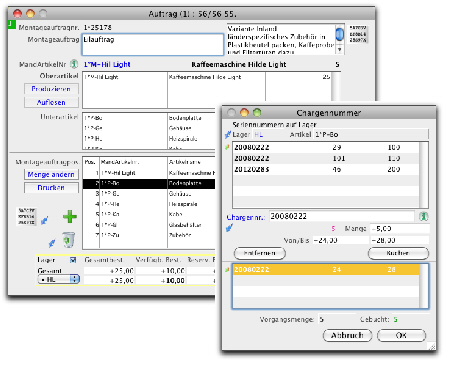454x366 pixels.
Task: Click the Buchen button in Chargennummer
Action: click(398, 253)
